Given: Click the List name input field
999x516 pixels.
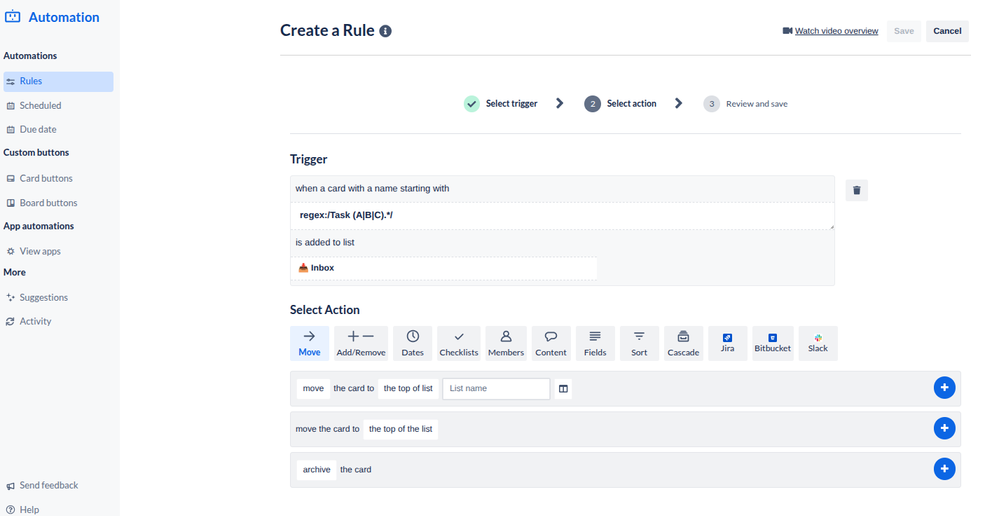Looking at the screenshot, I should coord(496,389).
